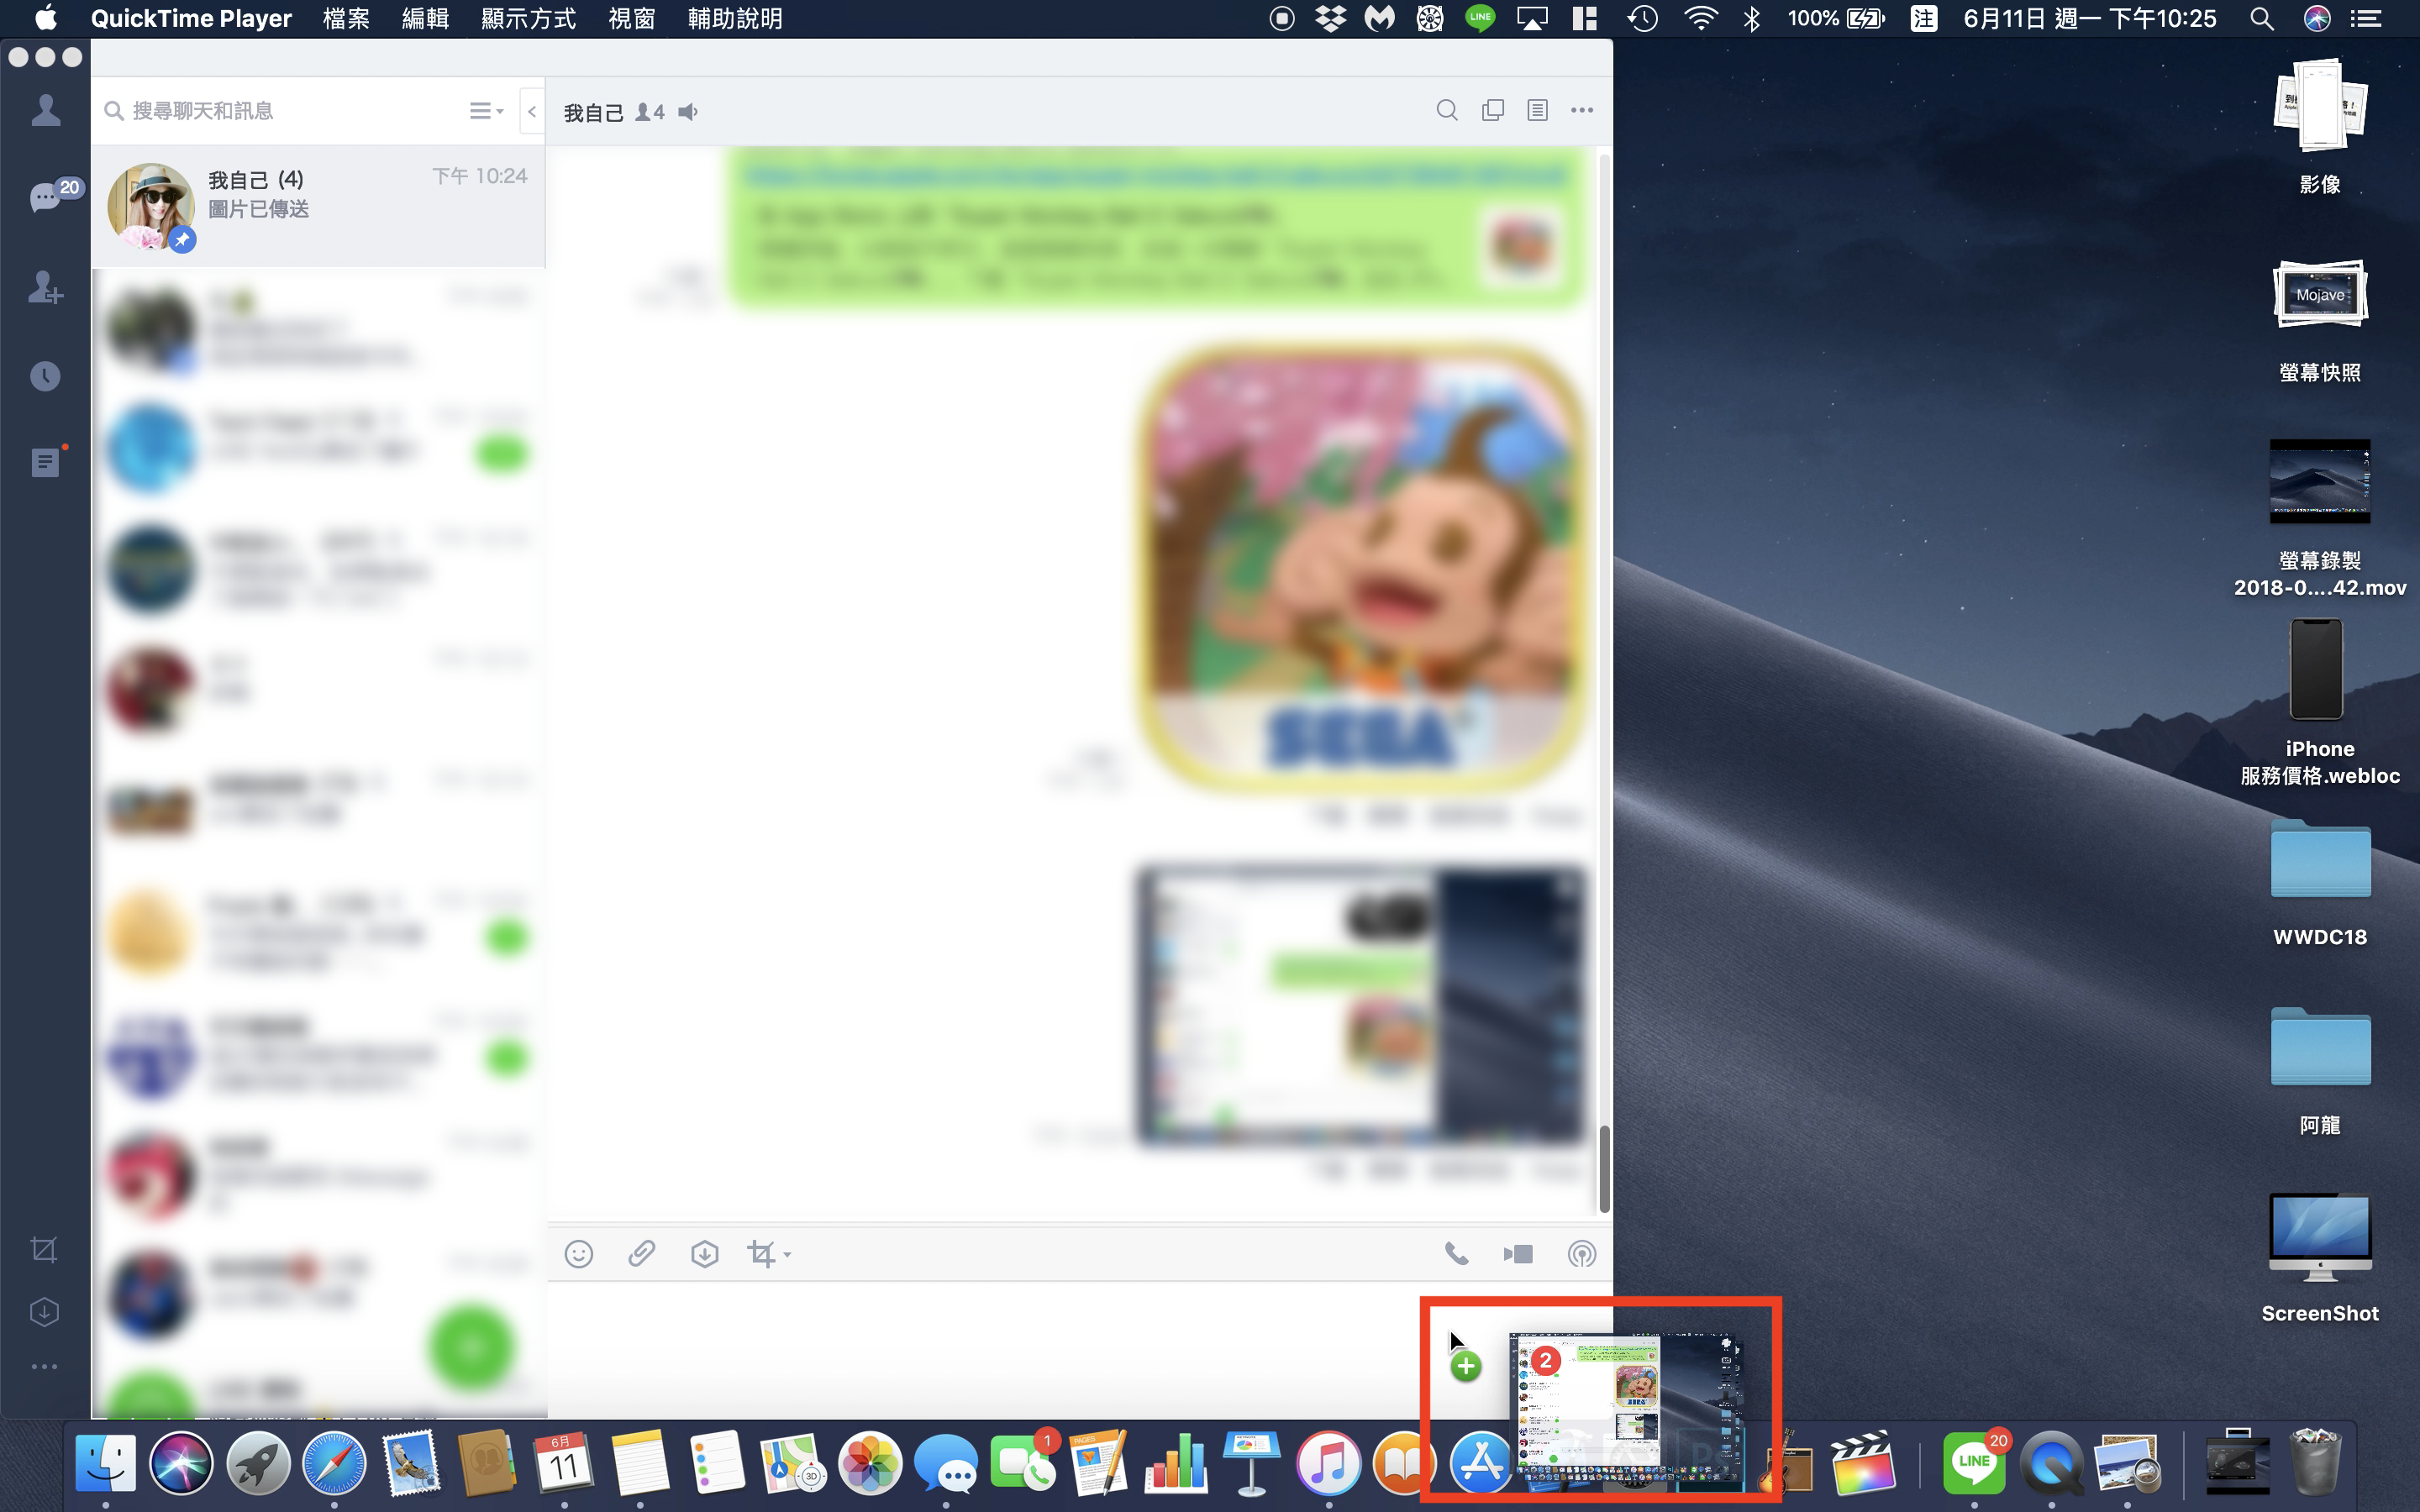The height and width of the screenshot is (1512, 2420).
Task: Stop screen recording from menu bar icon
Action: 1282,18
